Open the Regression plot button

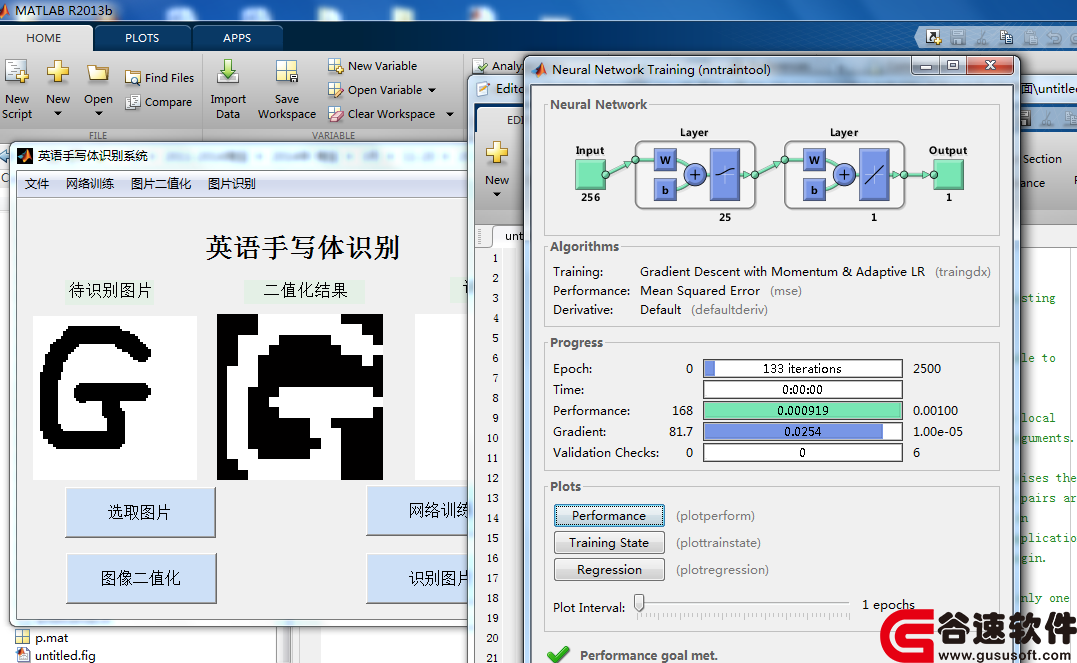tap(609, 570)
